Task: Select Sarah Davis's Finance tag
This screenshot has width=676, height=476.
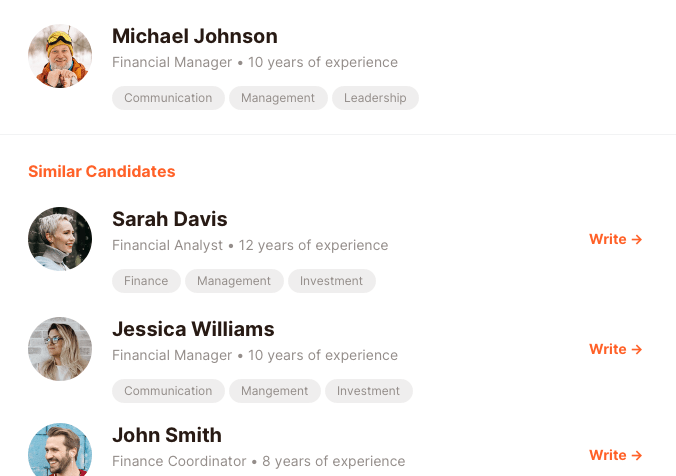Action: click(146, 281)
